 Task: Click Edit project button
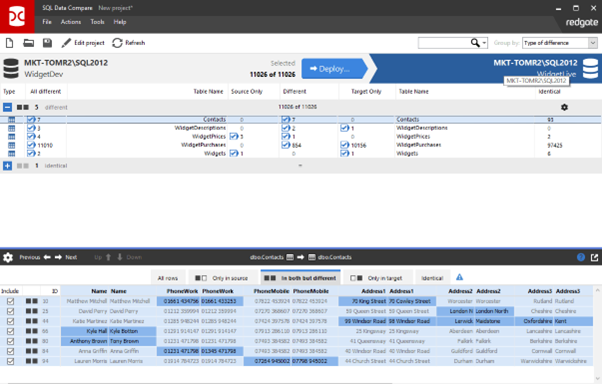83,43
